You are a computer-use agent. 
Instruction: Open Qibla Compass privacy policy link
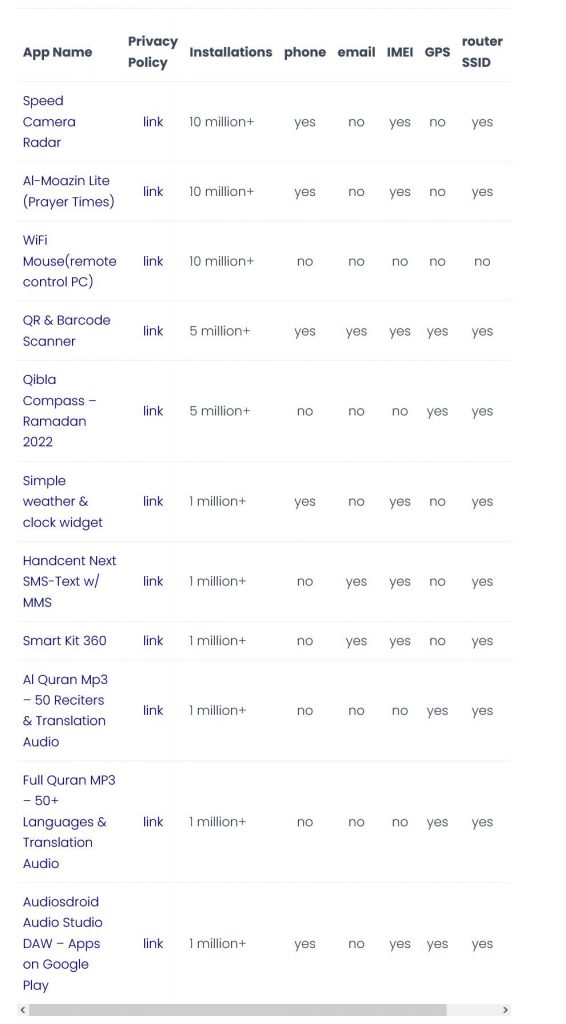pos(153,411)
